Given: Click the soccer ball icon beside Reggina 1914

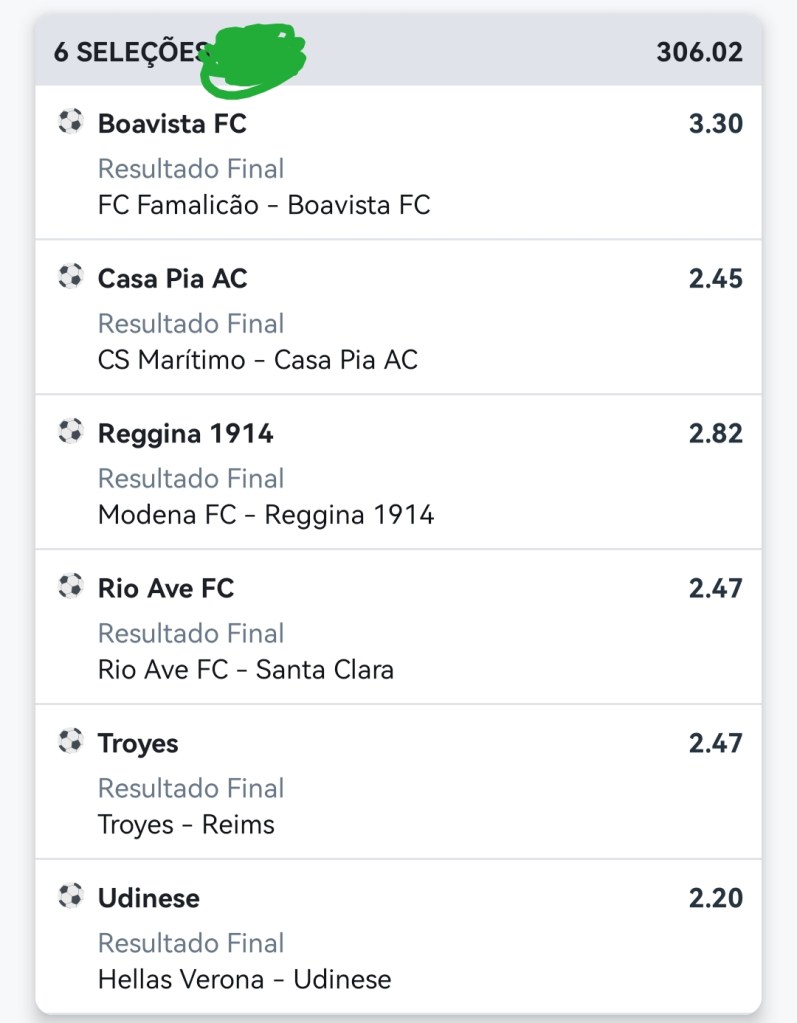Looking at the screenshot, I should (70, 432).
